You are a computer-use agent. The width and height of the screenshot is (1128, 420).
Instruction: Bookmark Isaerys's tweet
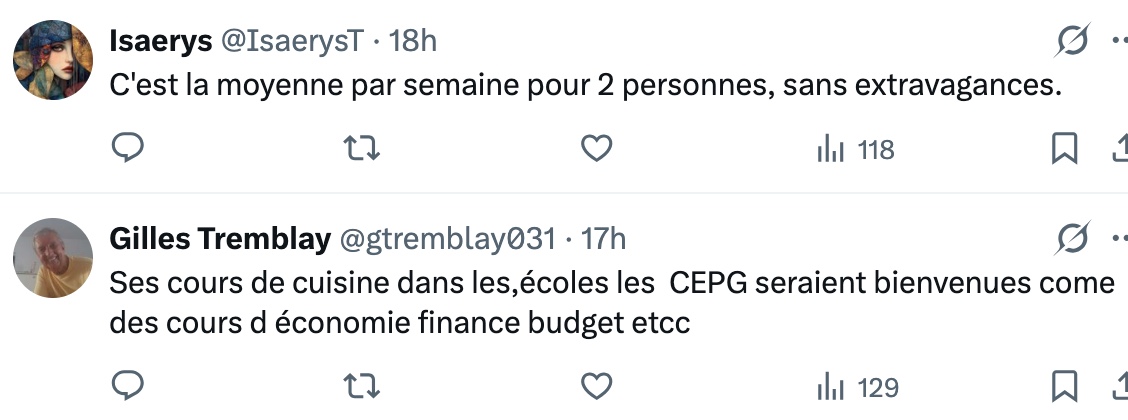click(1064, 150)
